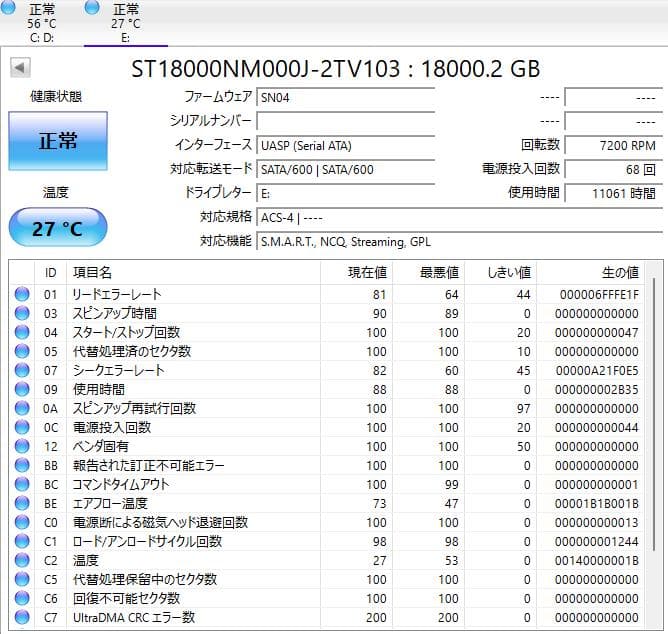
Task: Click the ベンダ固有 attribute name
Action: pyautogui.click(x=101, y=446)
